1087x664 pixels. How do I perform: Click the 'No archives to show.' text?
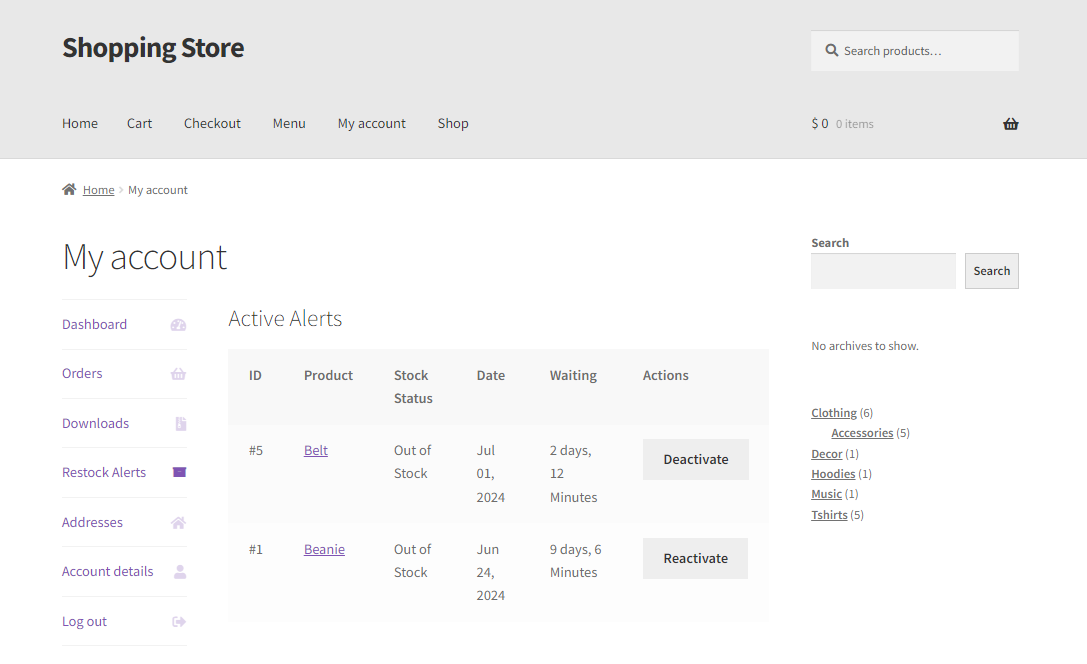pos(864,346)
